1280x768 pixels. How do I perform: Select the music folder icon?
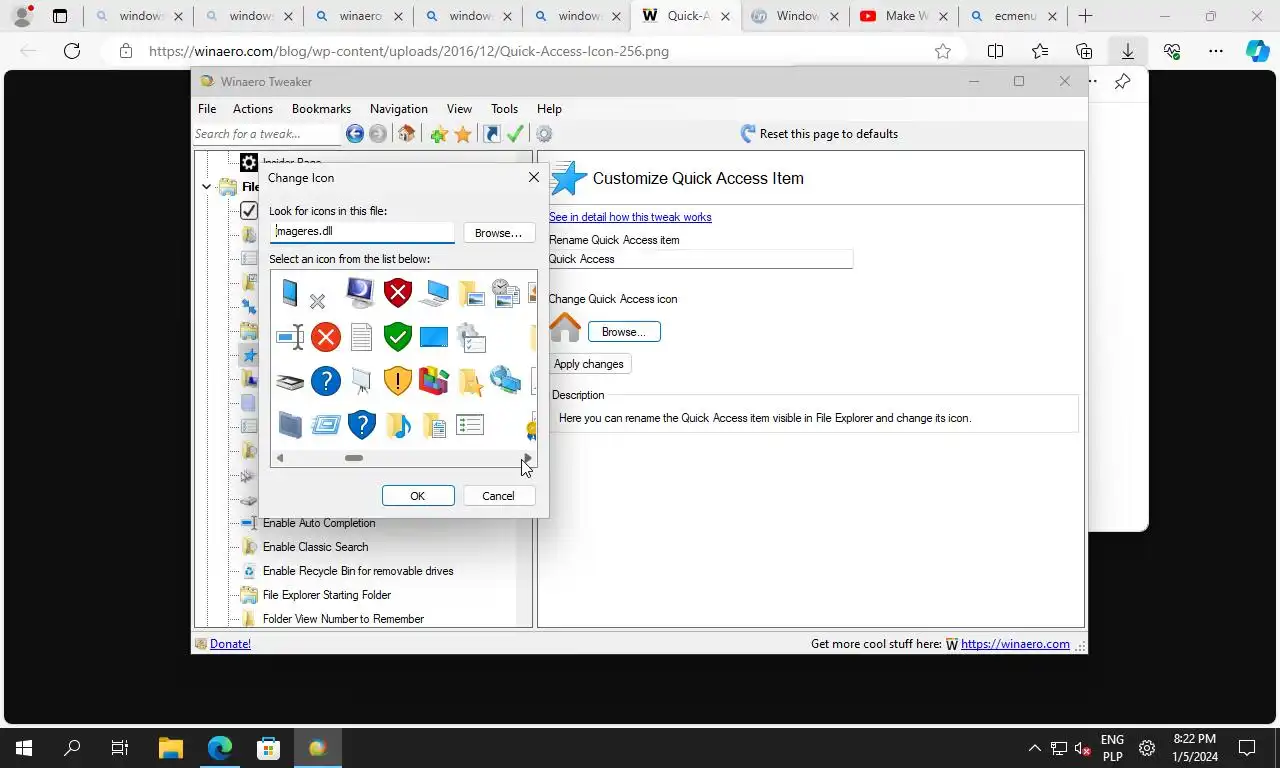point(398,425)
